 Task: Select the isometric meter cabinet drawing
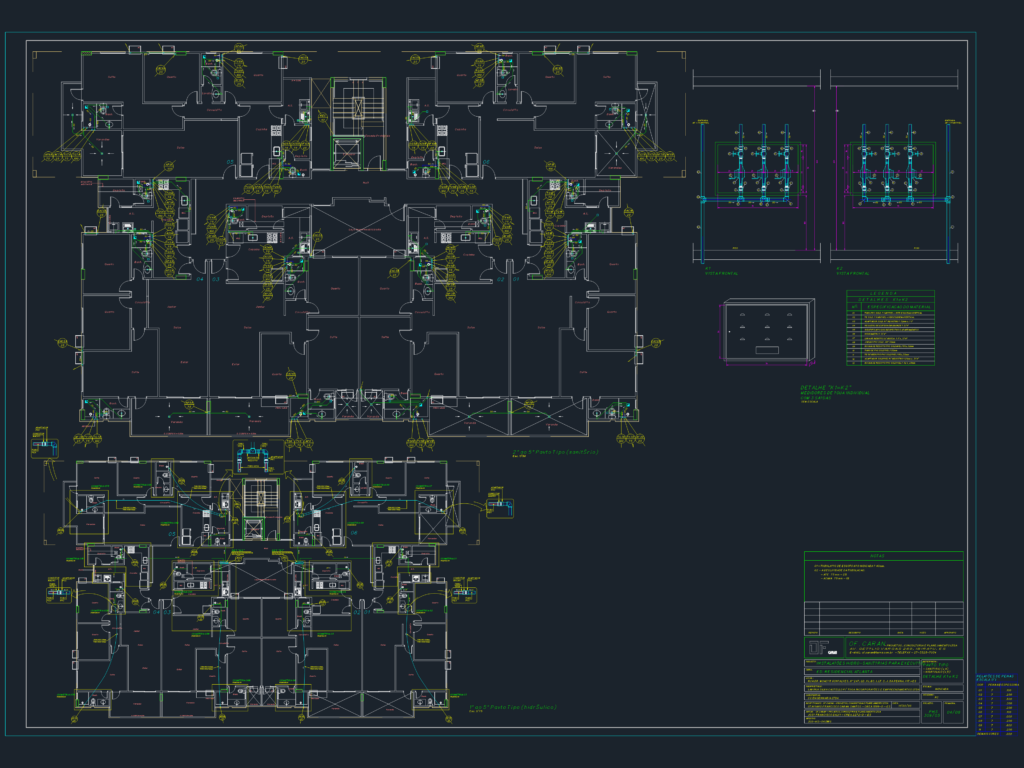point(769,332)
